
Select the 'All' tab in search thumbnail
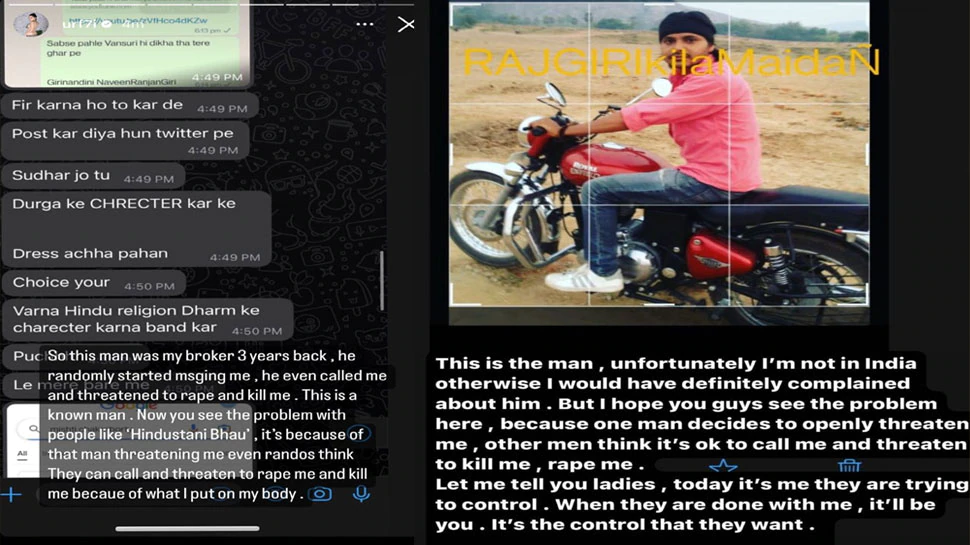22,454
